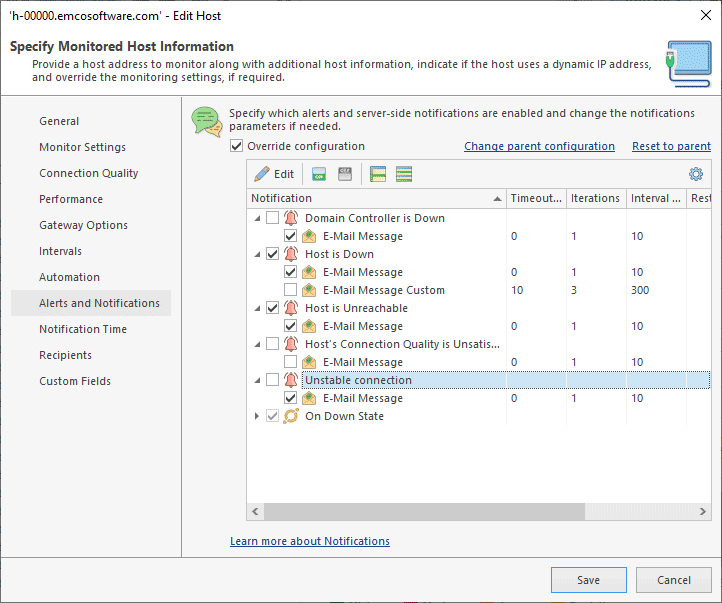Check the E-Mail Message Custom checkbox
722x603 pixels.
tap(290, 290)
